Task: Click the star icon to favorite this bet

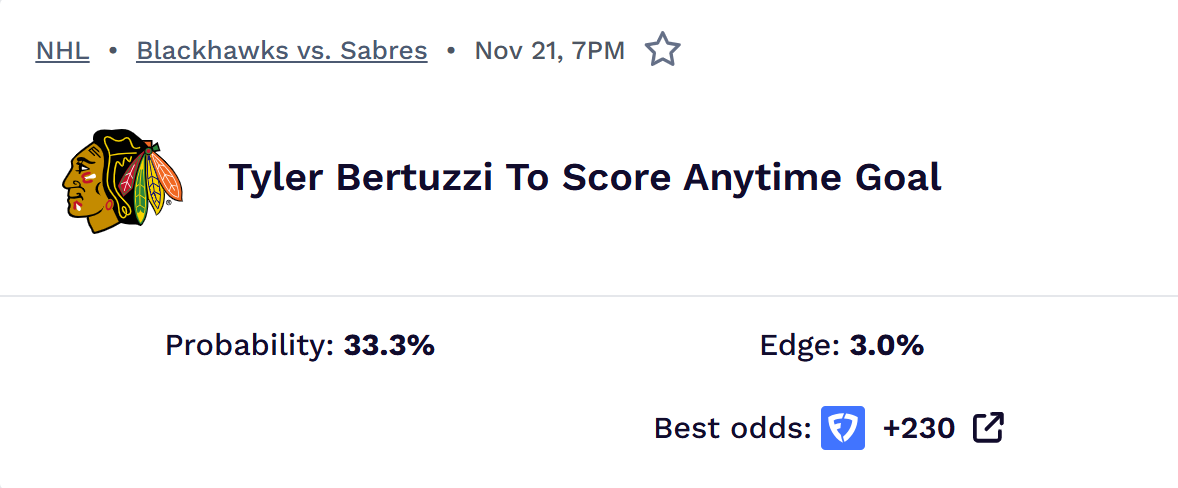Action: pos(662,50)
